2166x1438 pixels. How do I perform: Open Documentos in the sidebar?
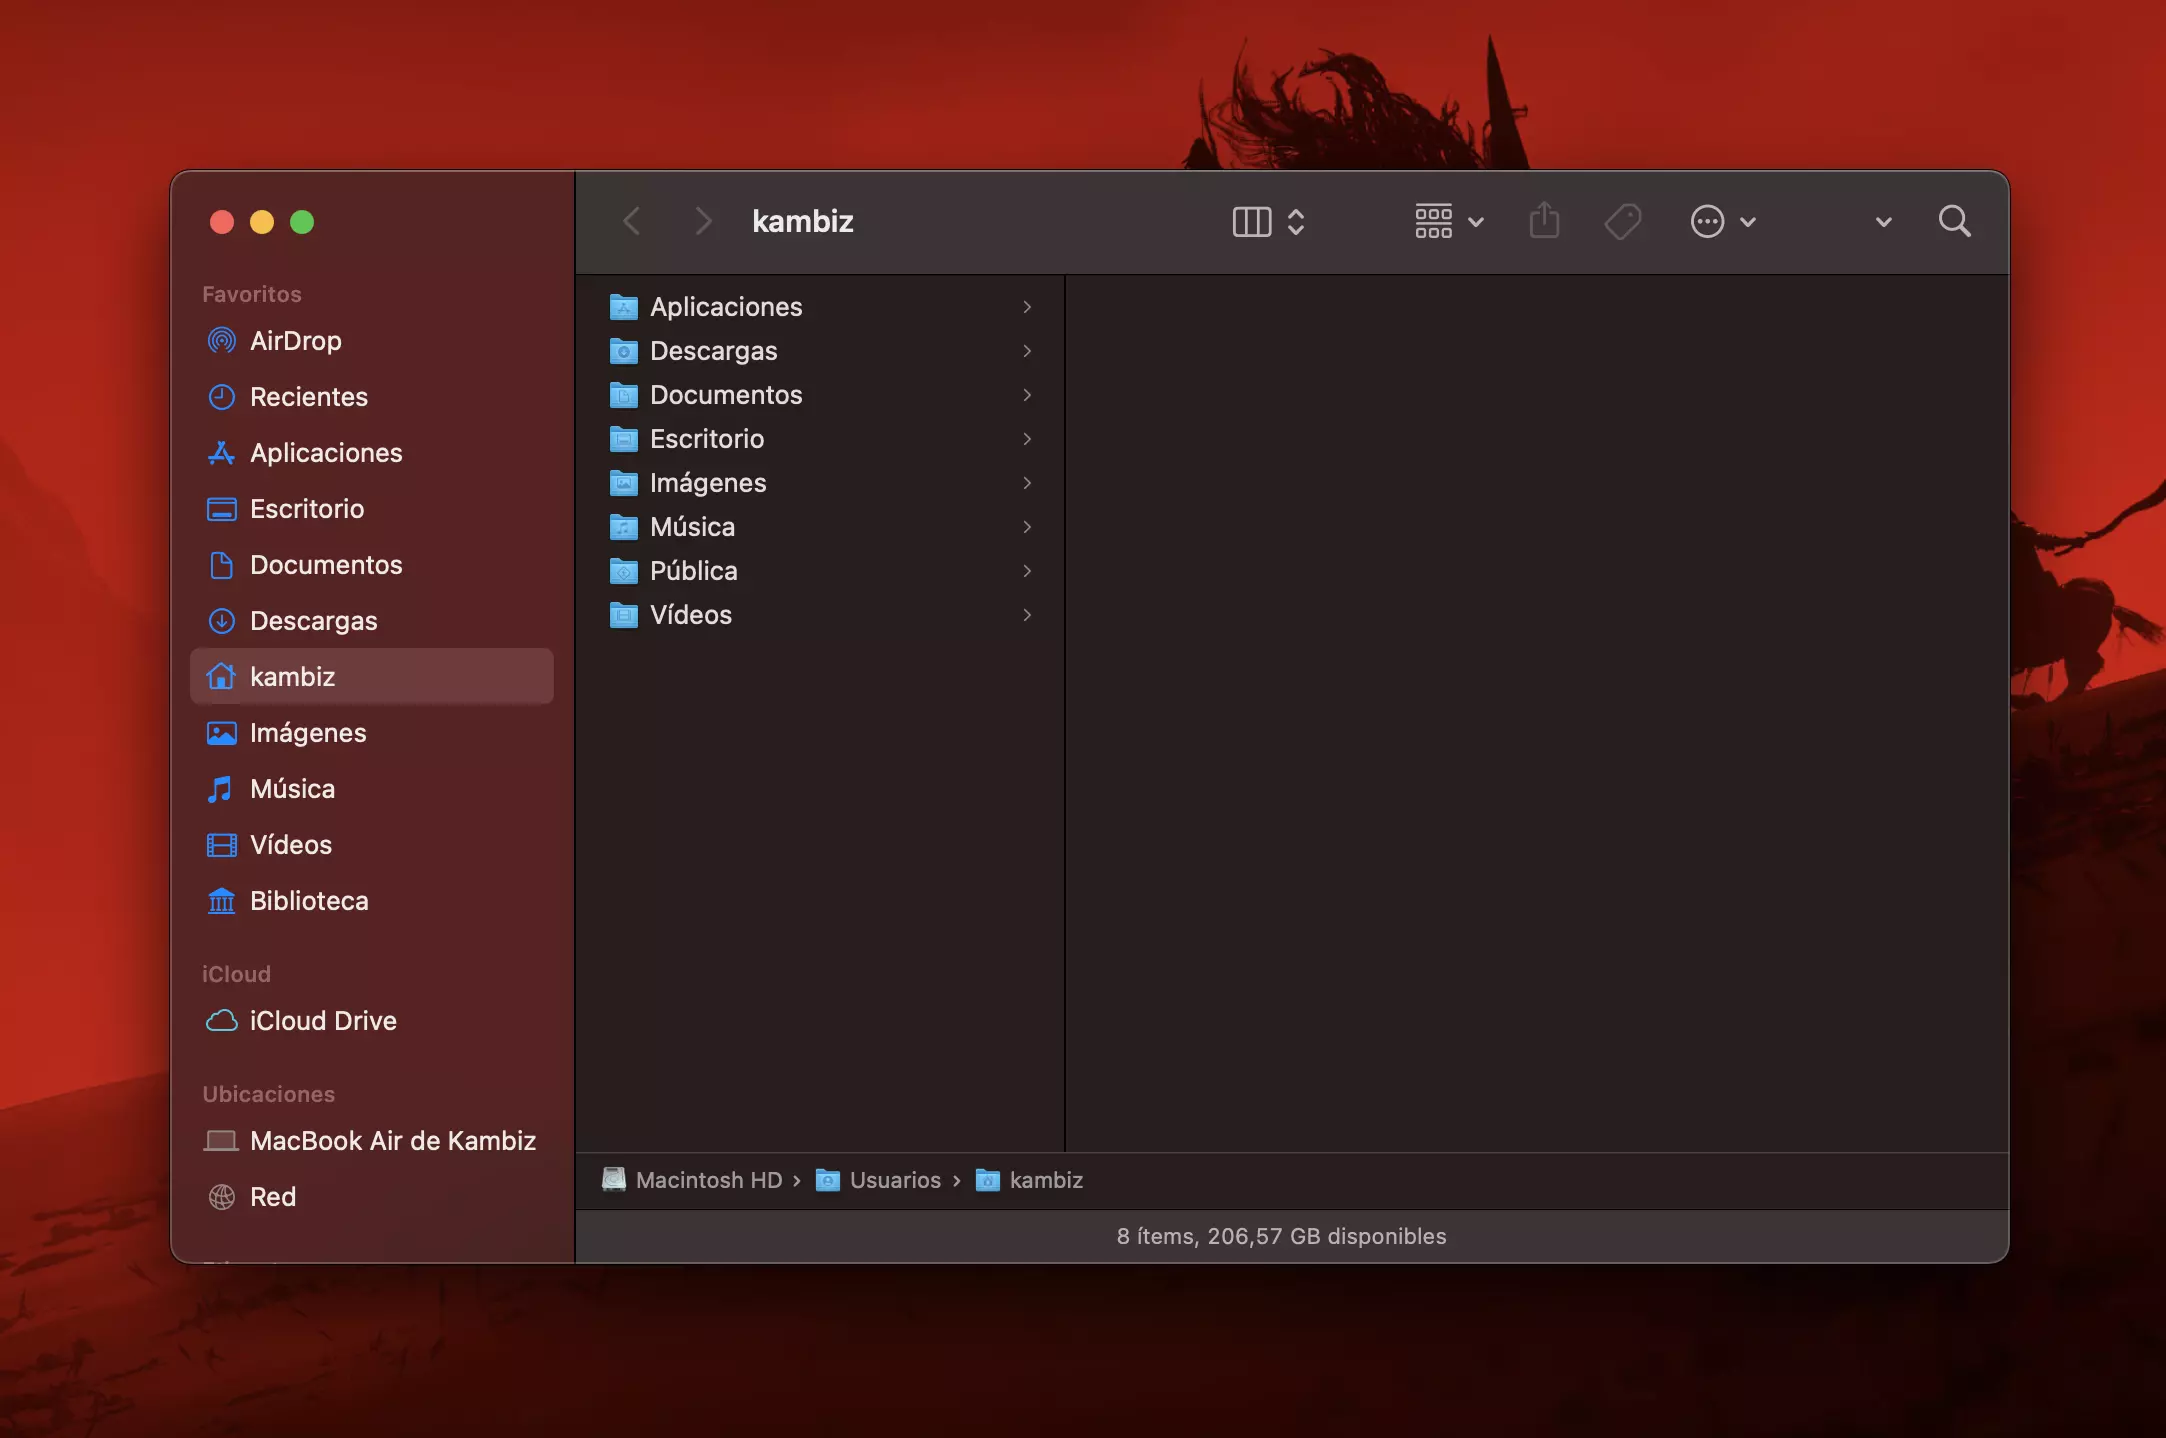click(x=371, y=565)
